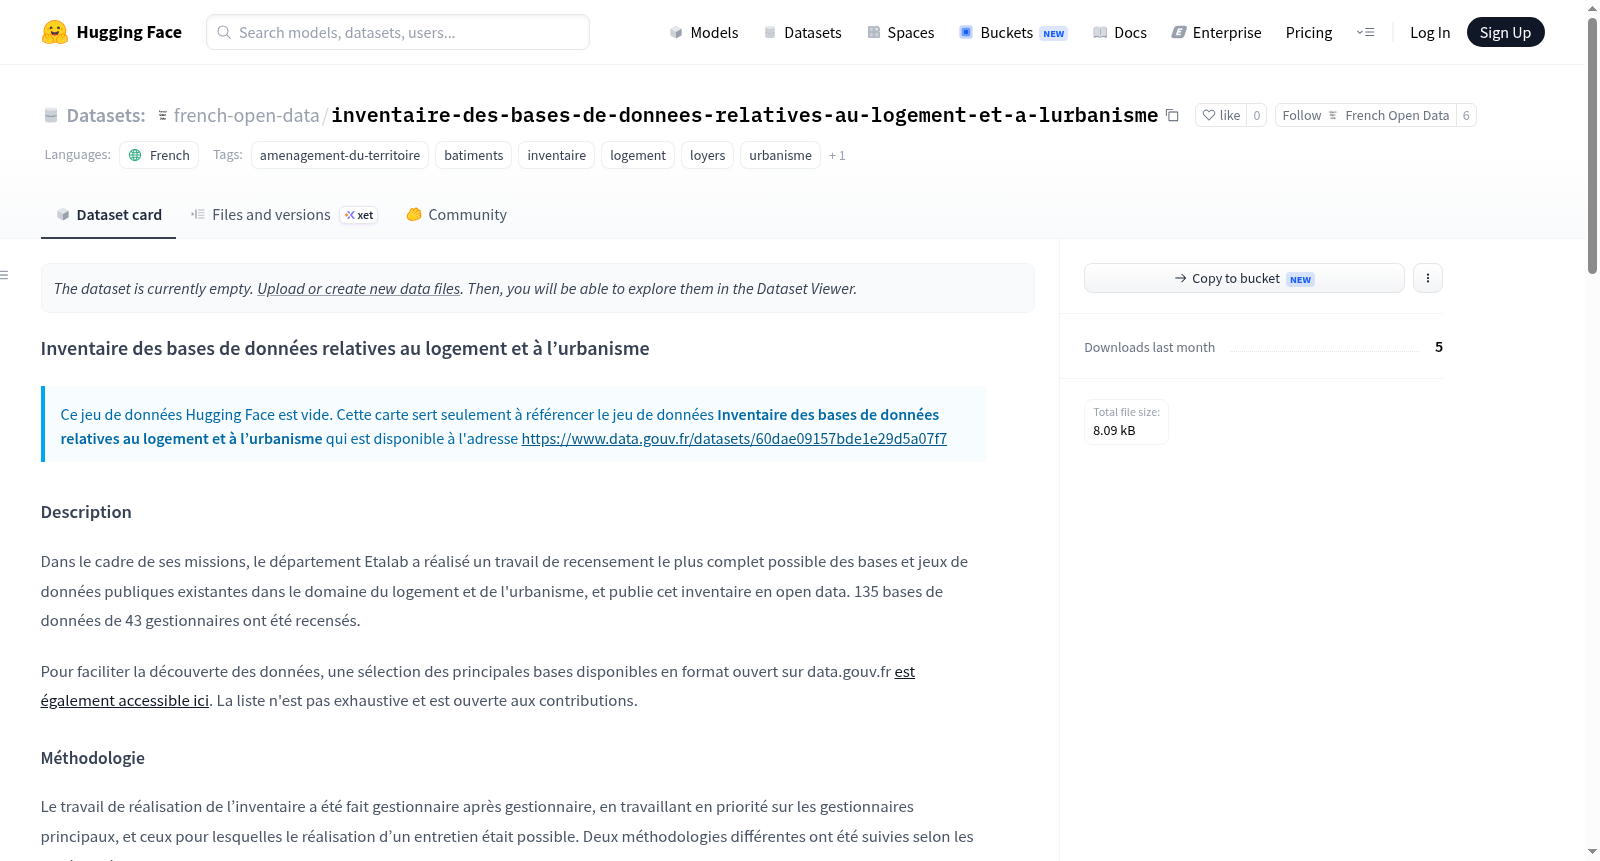Click the French language tag
This screenshot has height=861, width=1600.
click(159, 155)
